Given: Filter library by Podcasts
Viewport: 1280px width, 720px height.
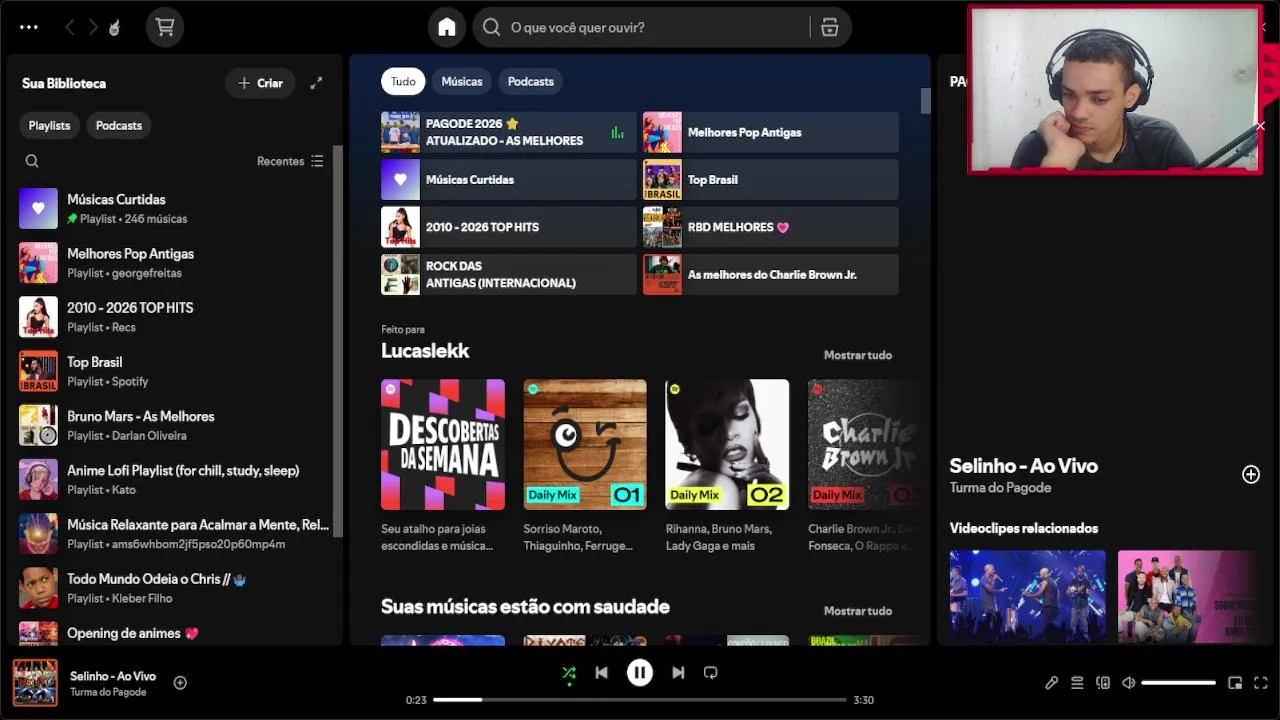Looking at the screenshot, I should pyautogui.click(x=119, y=125).
